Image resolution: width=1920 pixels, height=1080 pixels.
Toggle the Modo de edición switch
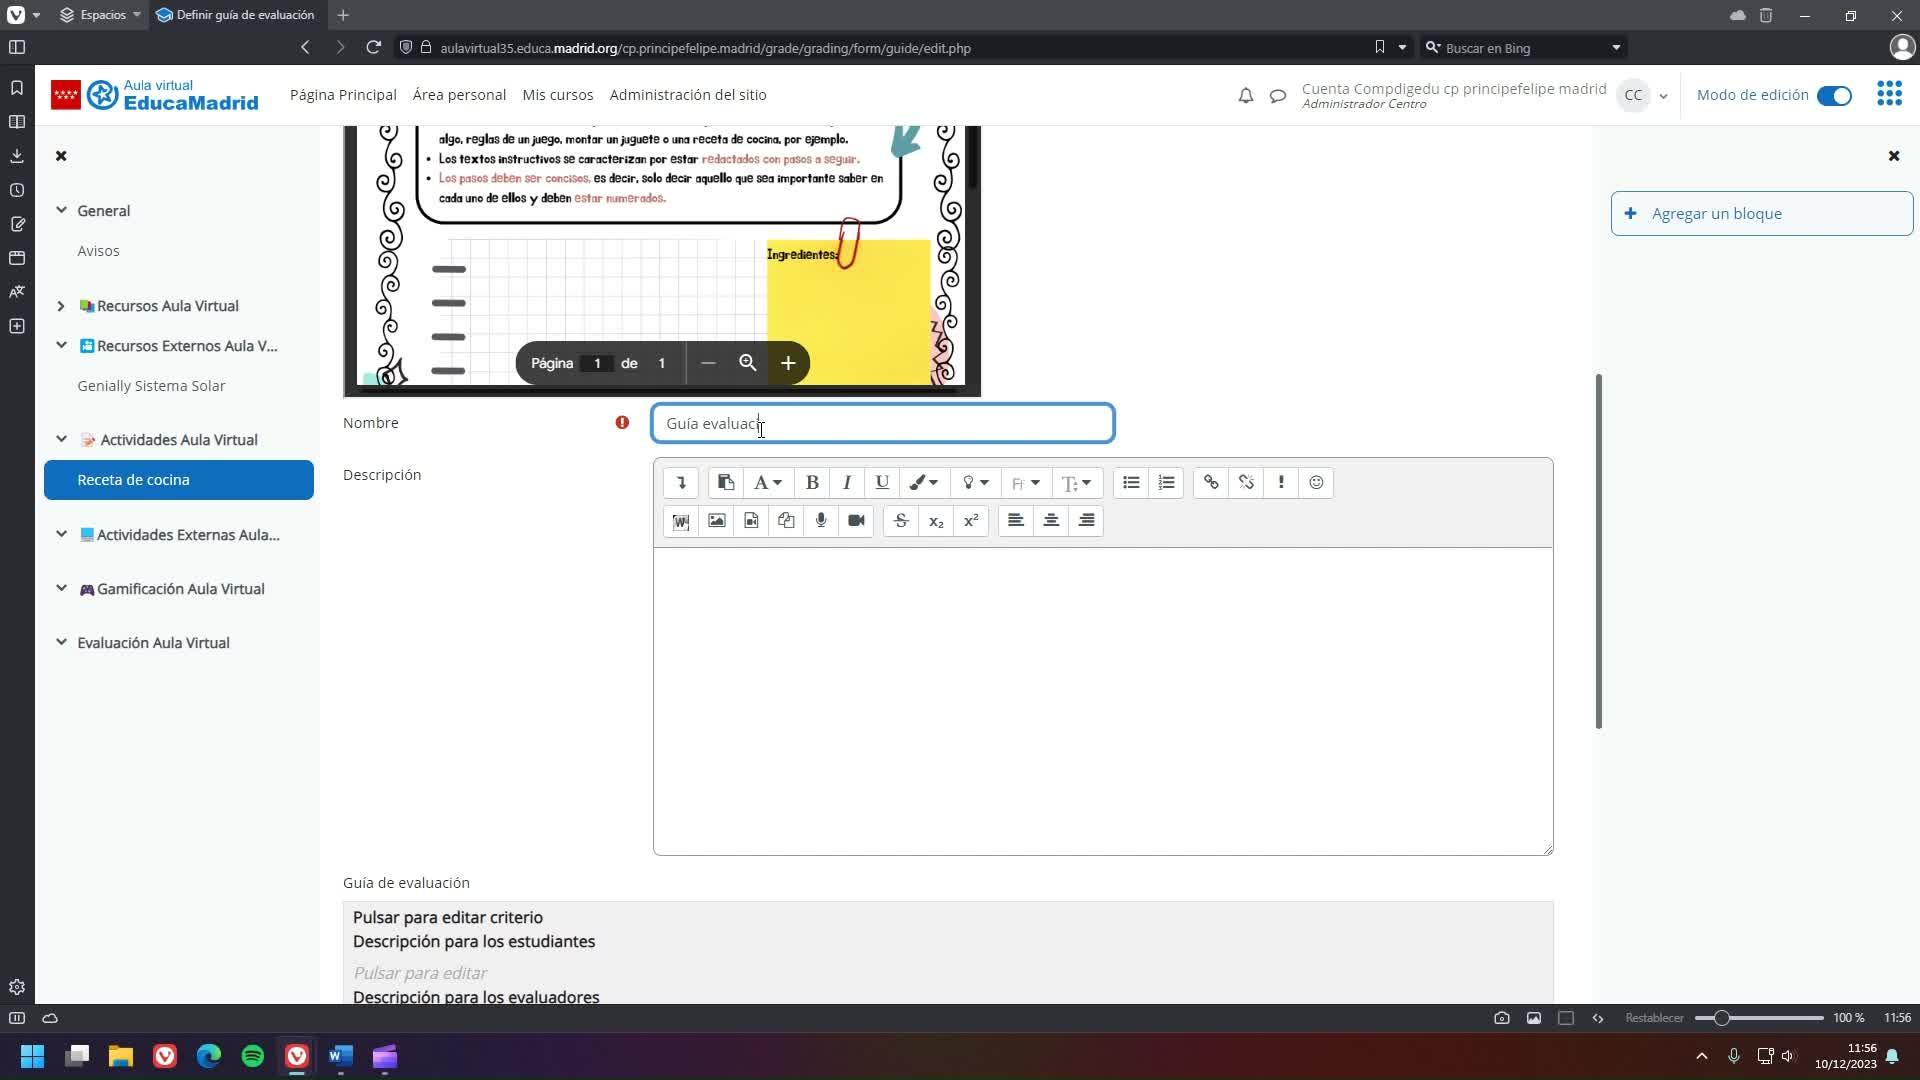tap(1834, 96)
